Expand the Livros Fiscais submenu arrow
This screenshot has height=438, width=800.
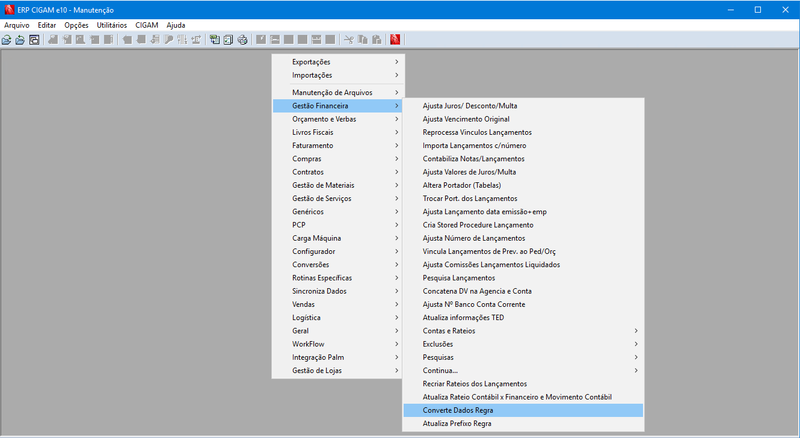pos(396,132)
